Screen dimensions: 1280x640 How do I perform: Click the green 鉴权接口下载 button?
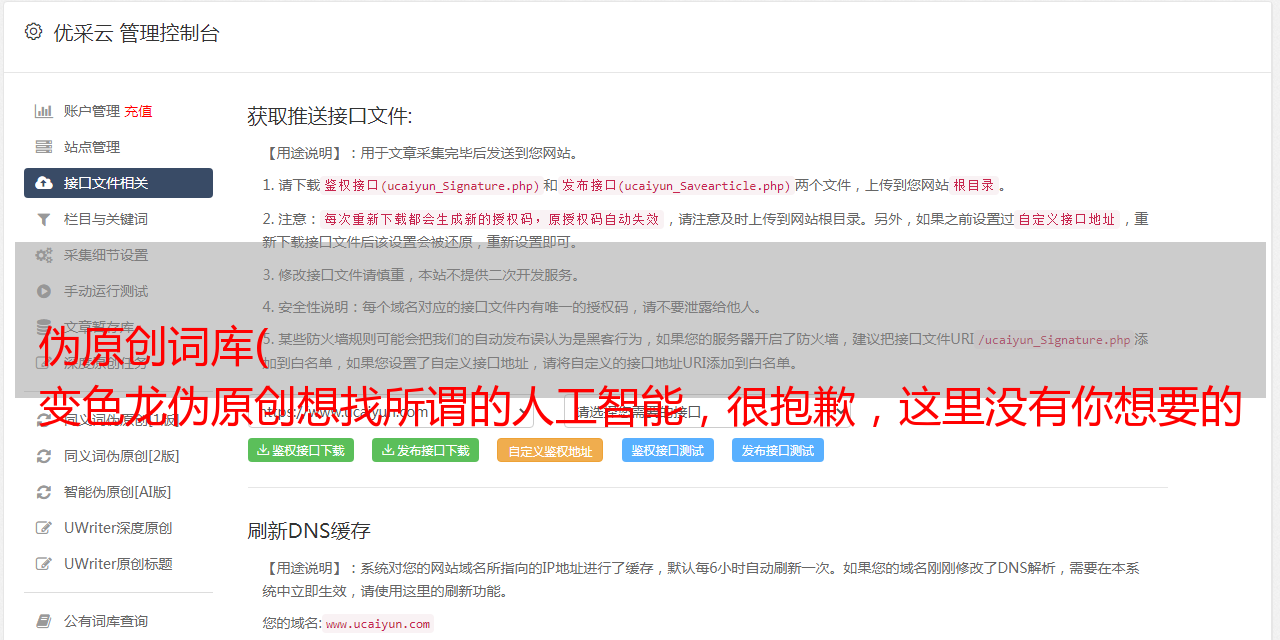click(301, 450)
